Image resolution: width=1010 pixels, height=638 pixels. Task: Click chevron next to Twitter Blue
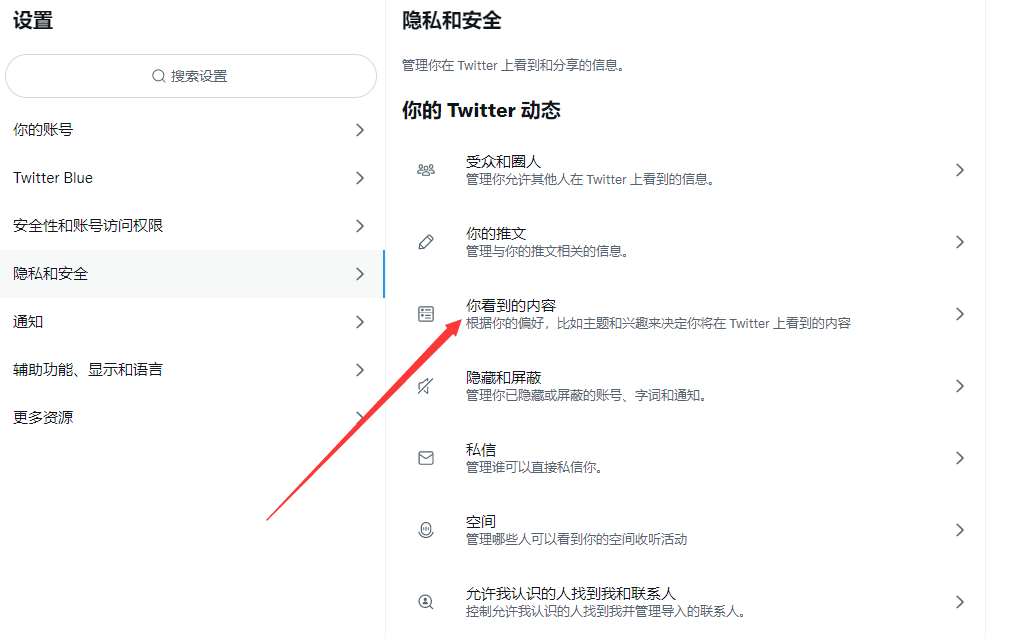coord(360,178)
